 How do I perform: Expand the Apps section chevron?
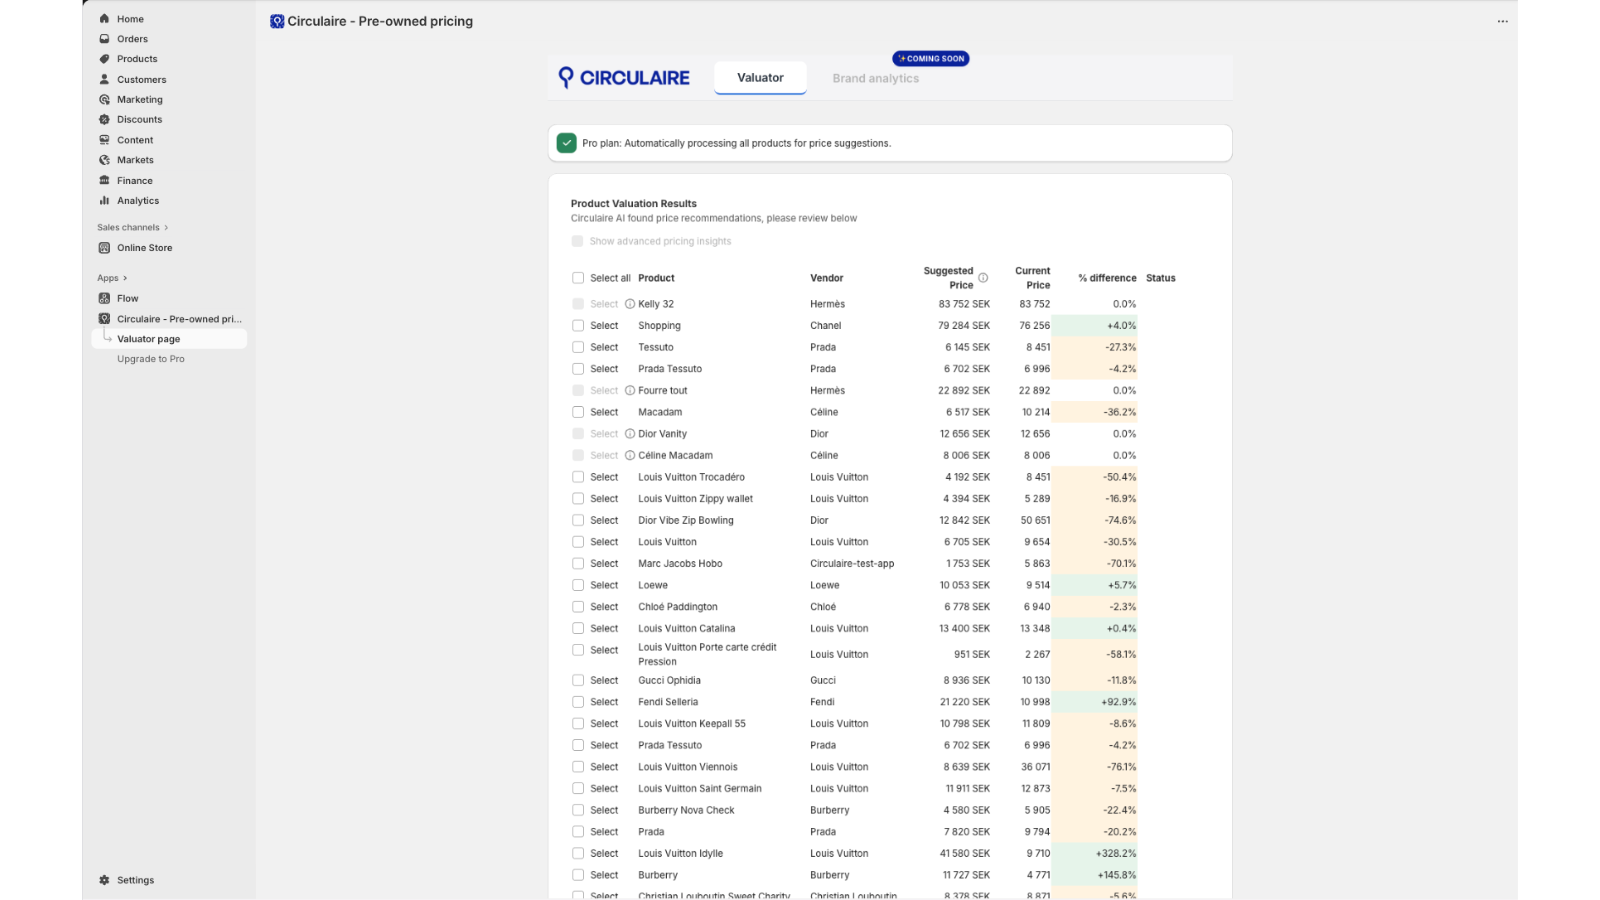tap(125, 278)
